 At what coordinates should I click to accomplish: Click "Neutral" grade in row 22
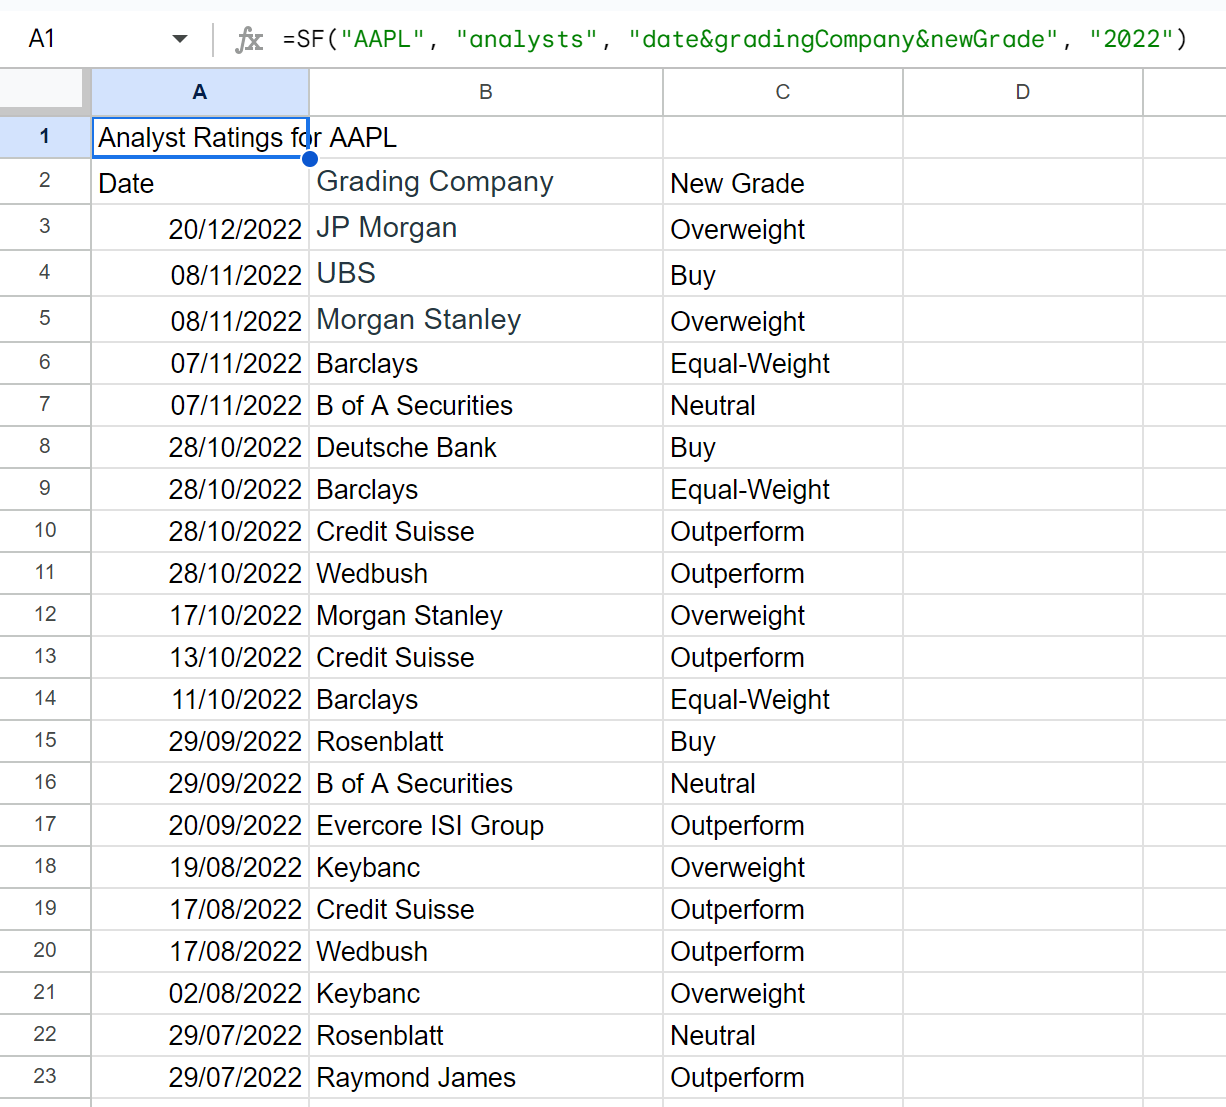pos(783,1035)
